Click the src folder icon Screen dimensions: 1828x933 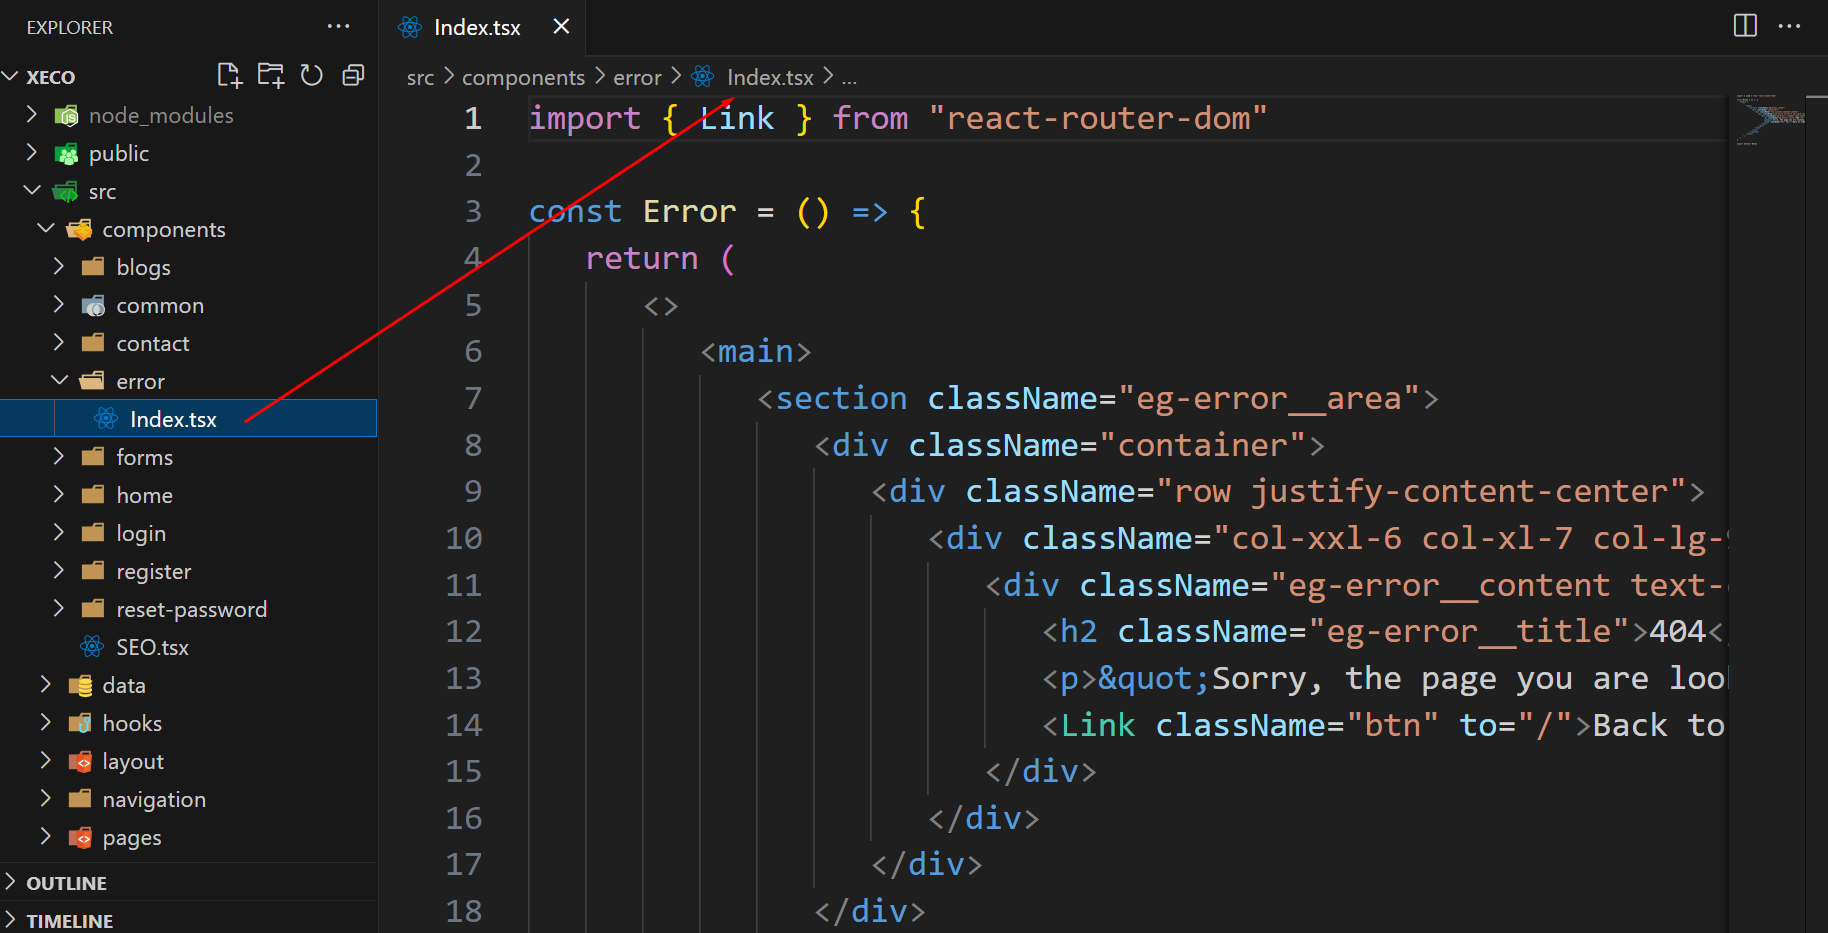[x=66, y=192]
